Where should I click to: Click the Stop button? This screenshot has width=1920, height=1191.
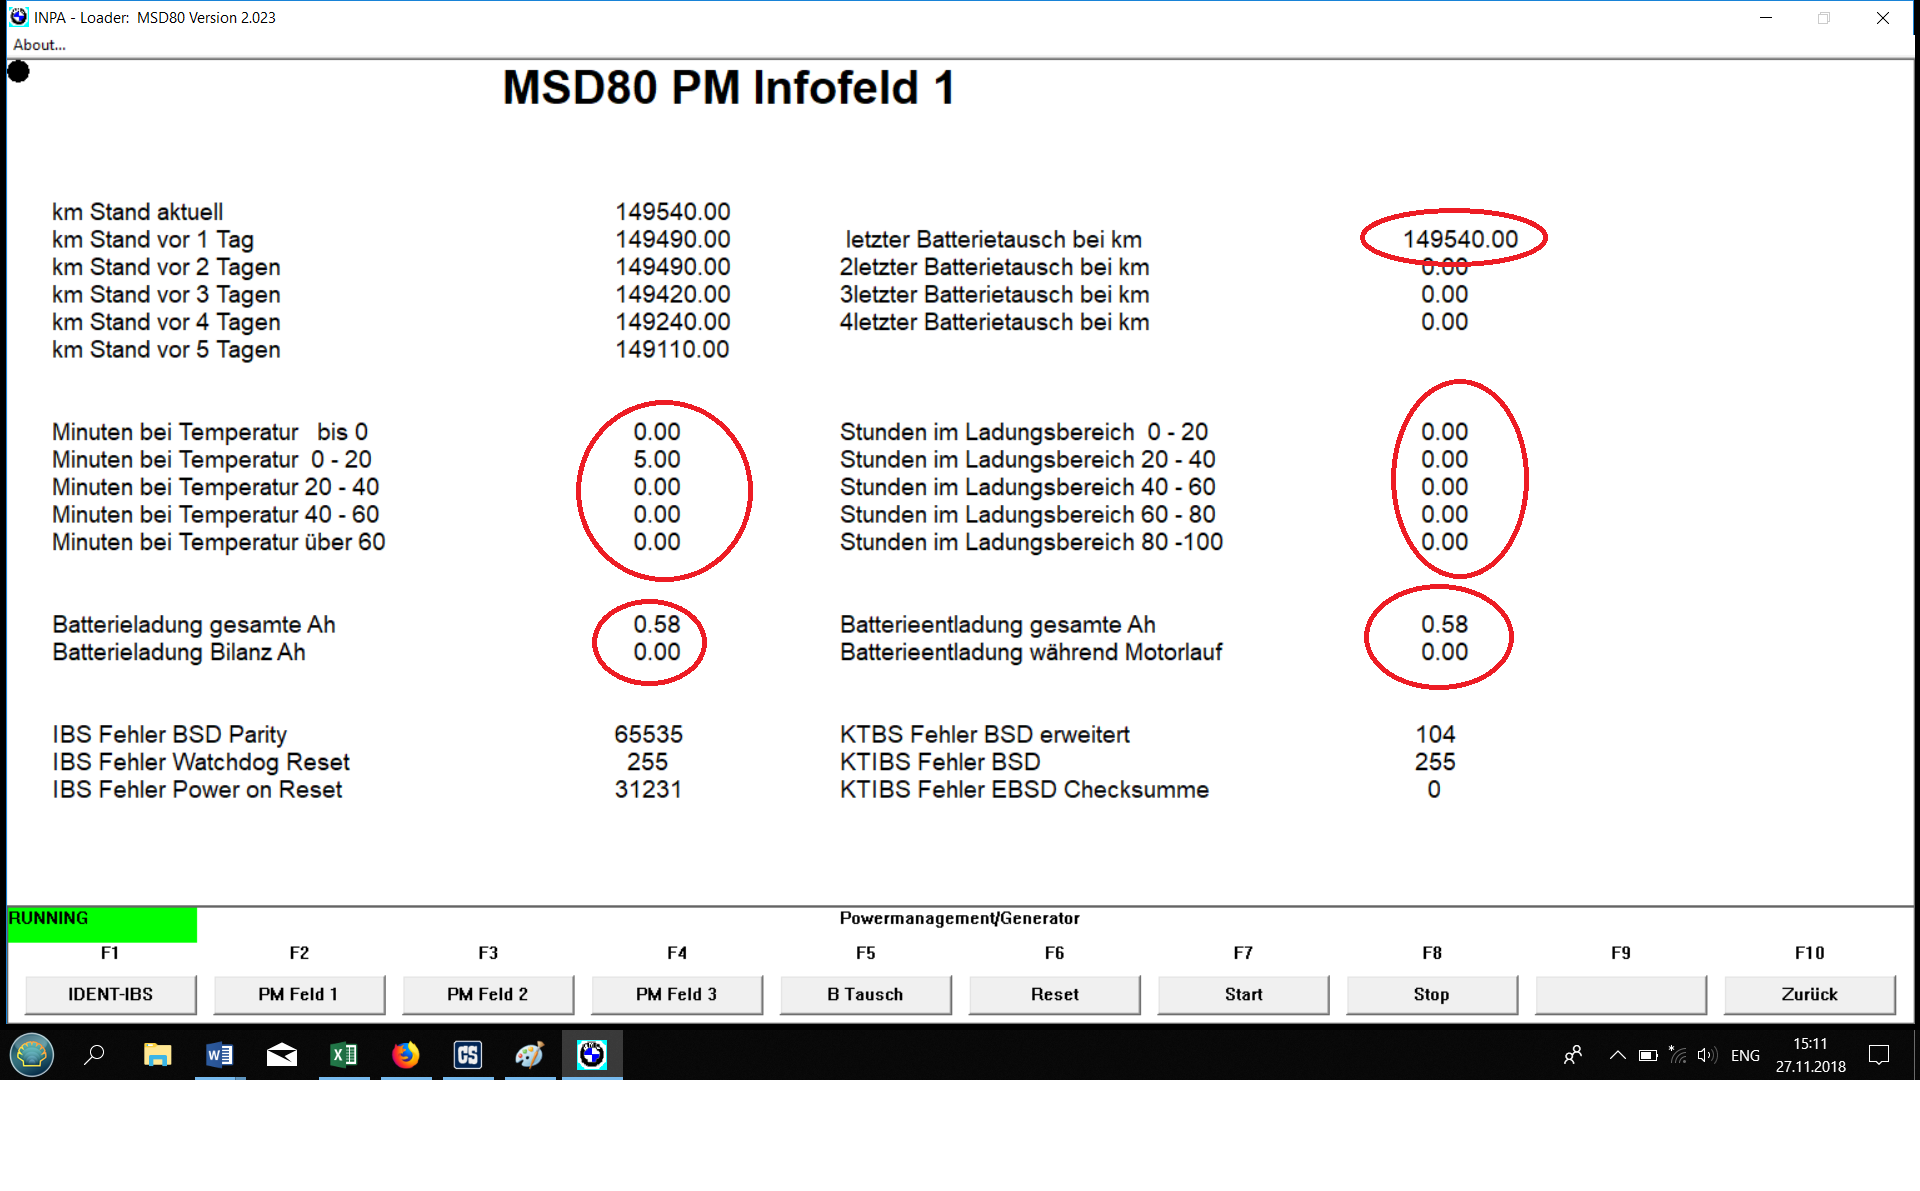(1431, 994)
